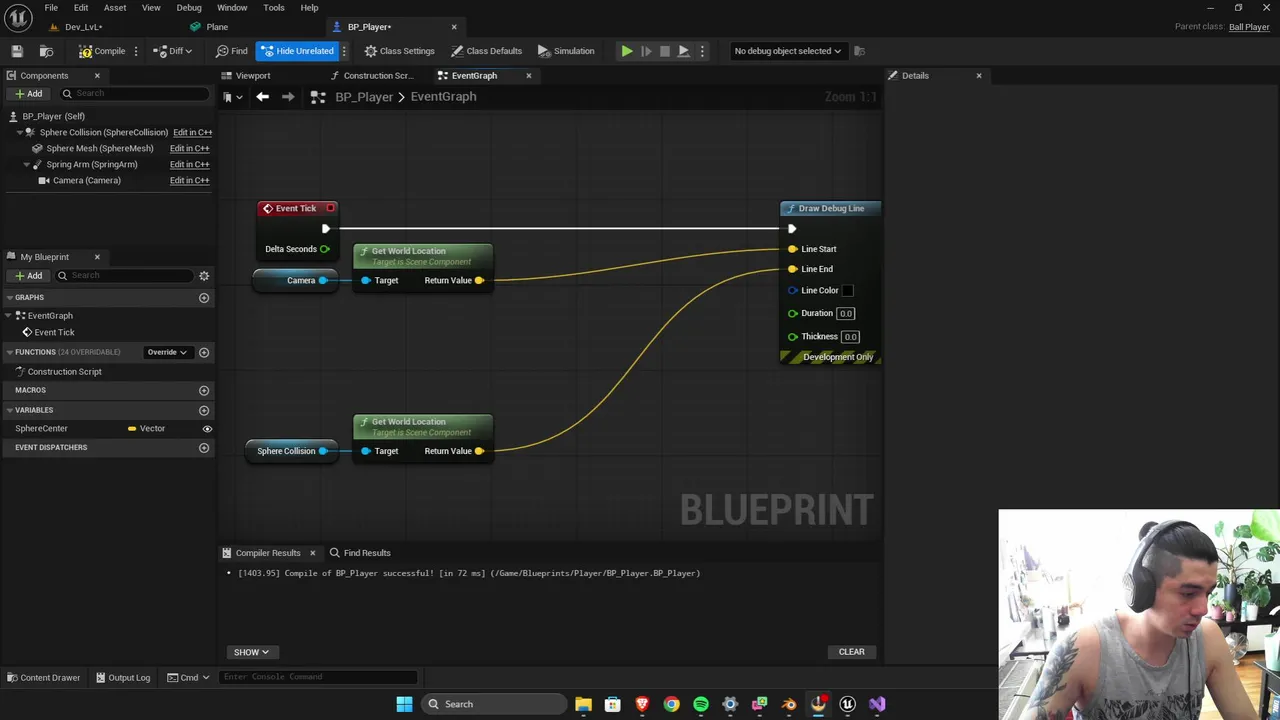Add a new variable with plus icon
This screenshot has height=720, width=1280.
pos(204,410)
